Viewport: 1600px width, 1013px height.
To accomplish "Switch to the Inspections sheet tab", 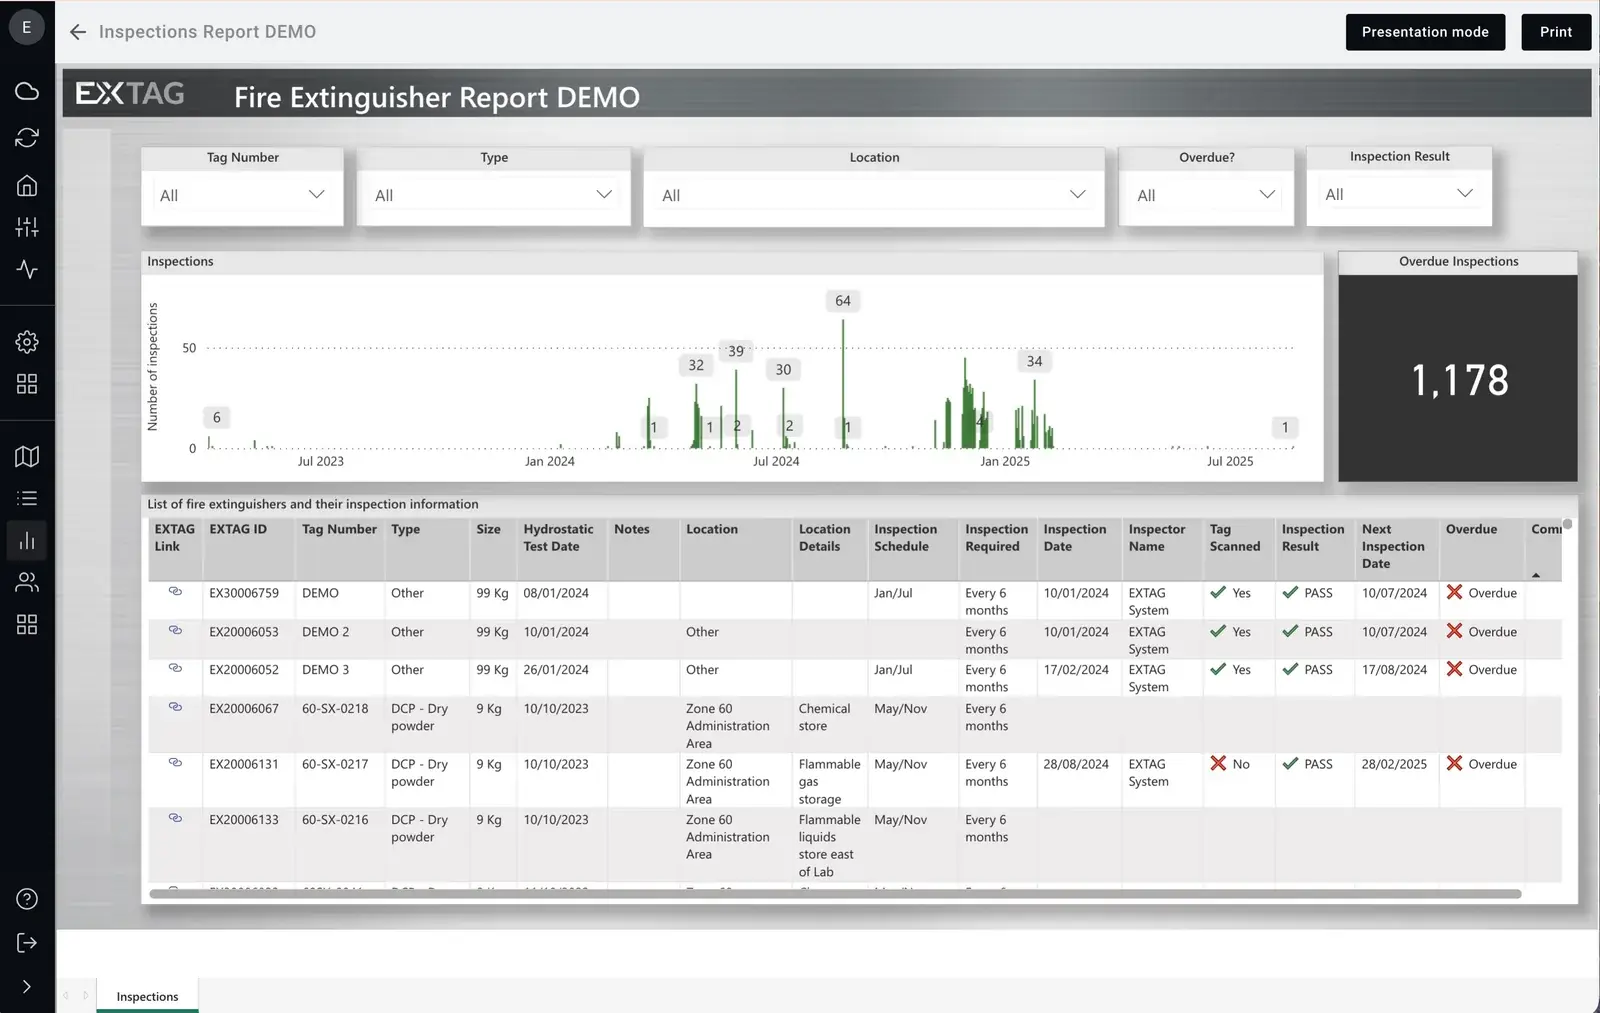I will coord(147,996).
